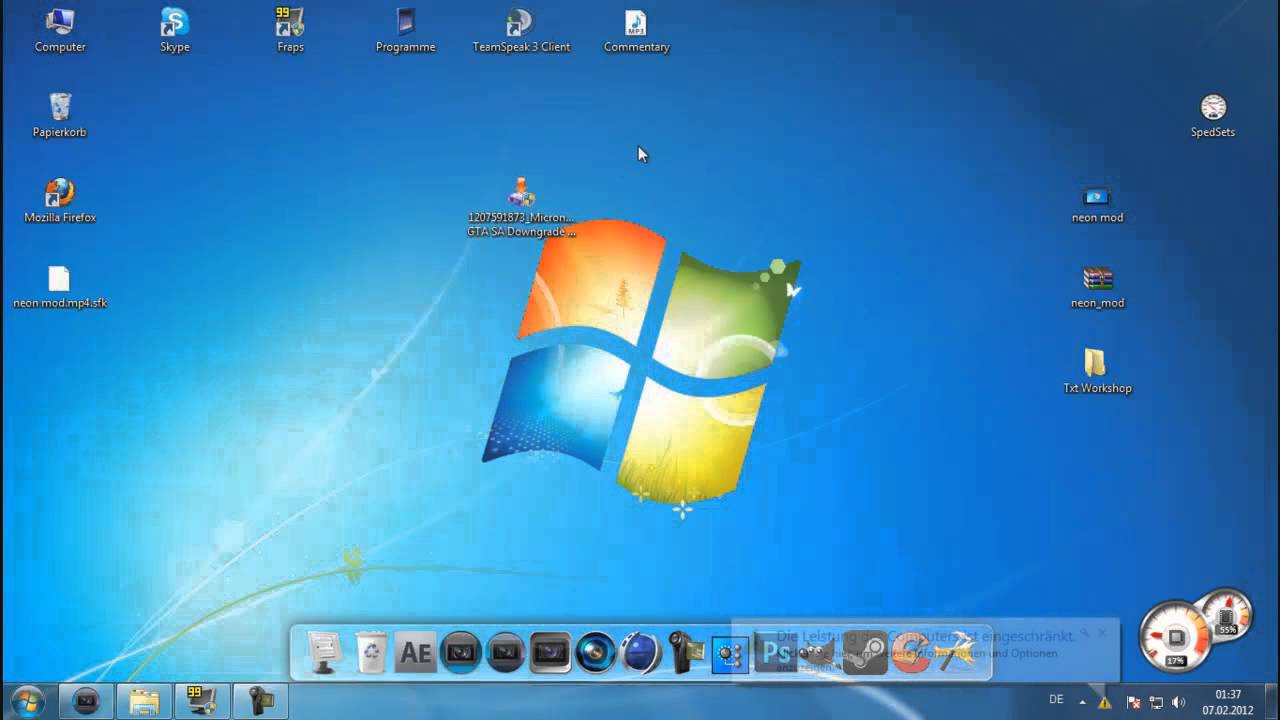The height and width of the screenshot is (720, 1280).
Task: Open the neon_mod WinRAR archive
Action: point(1097,286)
